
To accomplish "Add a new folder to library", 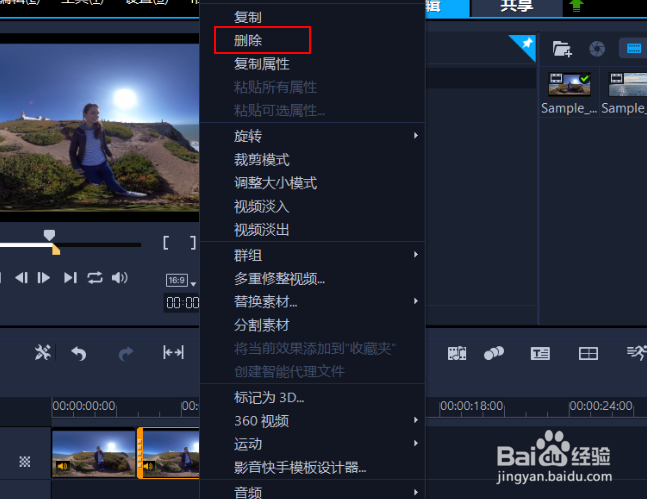I will pos(562,49).
